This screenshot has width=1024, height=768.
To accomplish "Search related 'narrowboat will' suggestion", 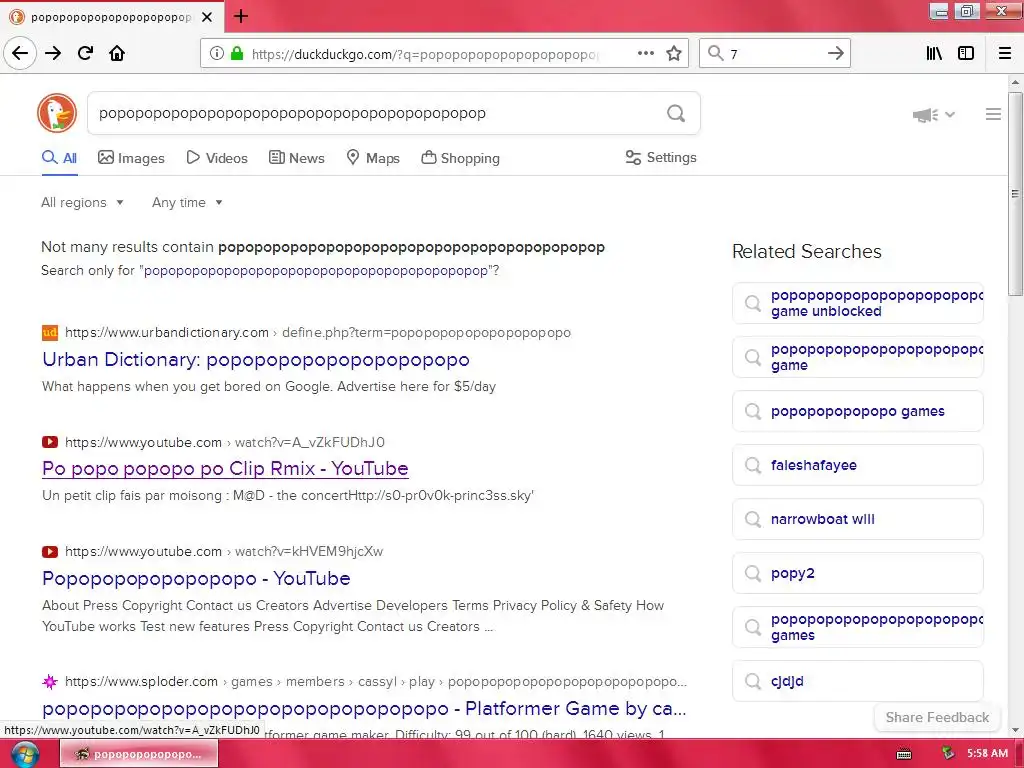I will click(857, 519).
